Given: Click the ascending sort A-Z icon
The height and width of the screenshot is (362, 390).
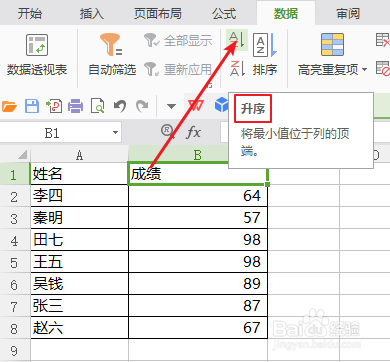Looking at the screenshot, I should coord(237,40).
